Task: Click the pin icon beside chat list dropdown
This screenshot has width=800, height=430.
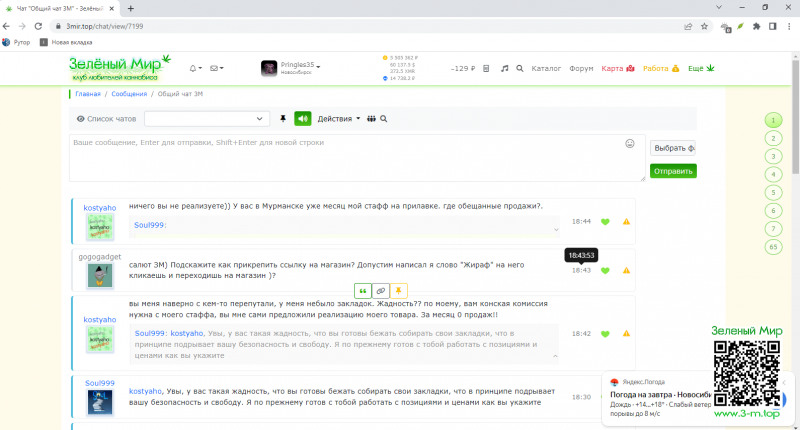Action: pos(283,119)
